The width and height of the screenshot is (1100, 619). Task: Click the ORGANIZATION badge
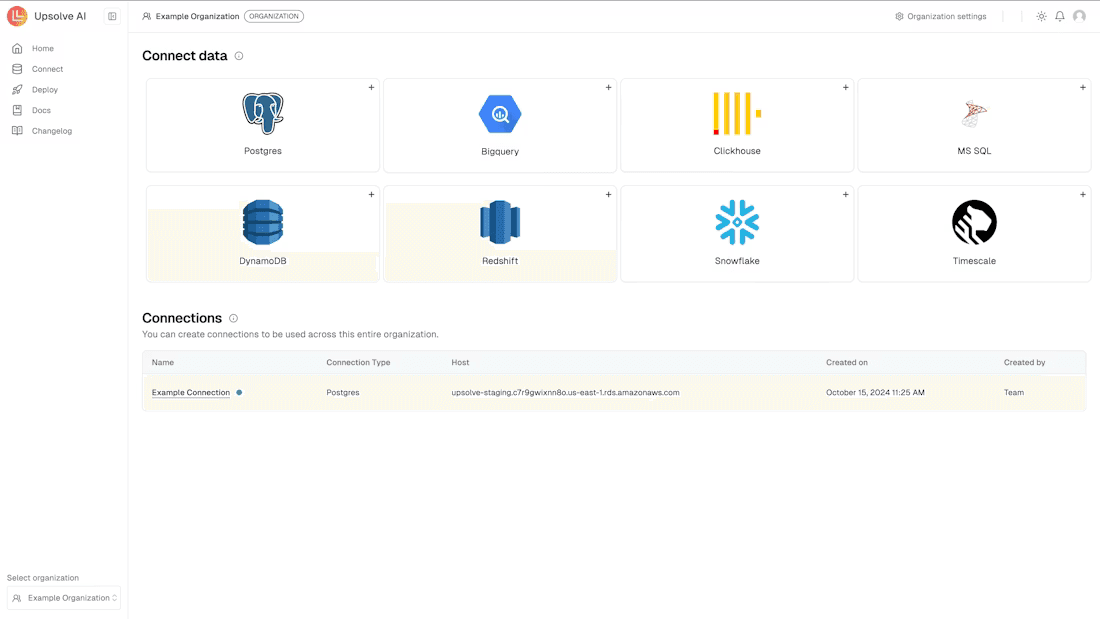(274, 16)
